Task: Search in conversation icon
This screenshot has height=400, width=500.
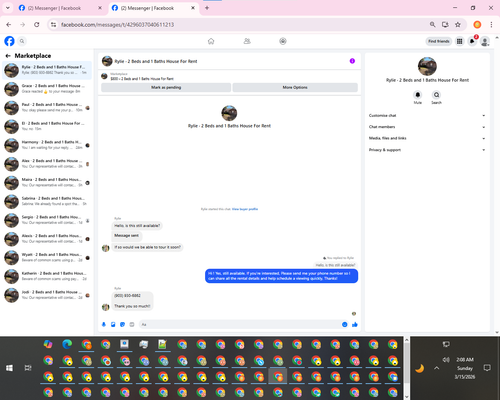Action: pyautogui.click(x=436, y=95)
